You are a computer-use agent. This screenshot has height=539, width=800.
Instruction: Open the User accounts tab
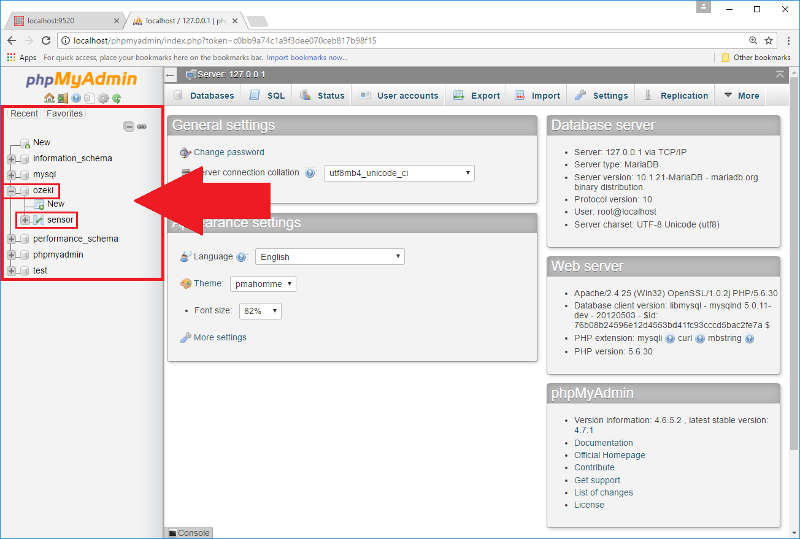click(398, 95)
